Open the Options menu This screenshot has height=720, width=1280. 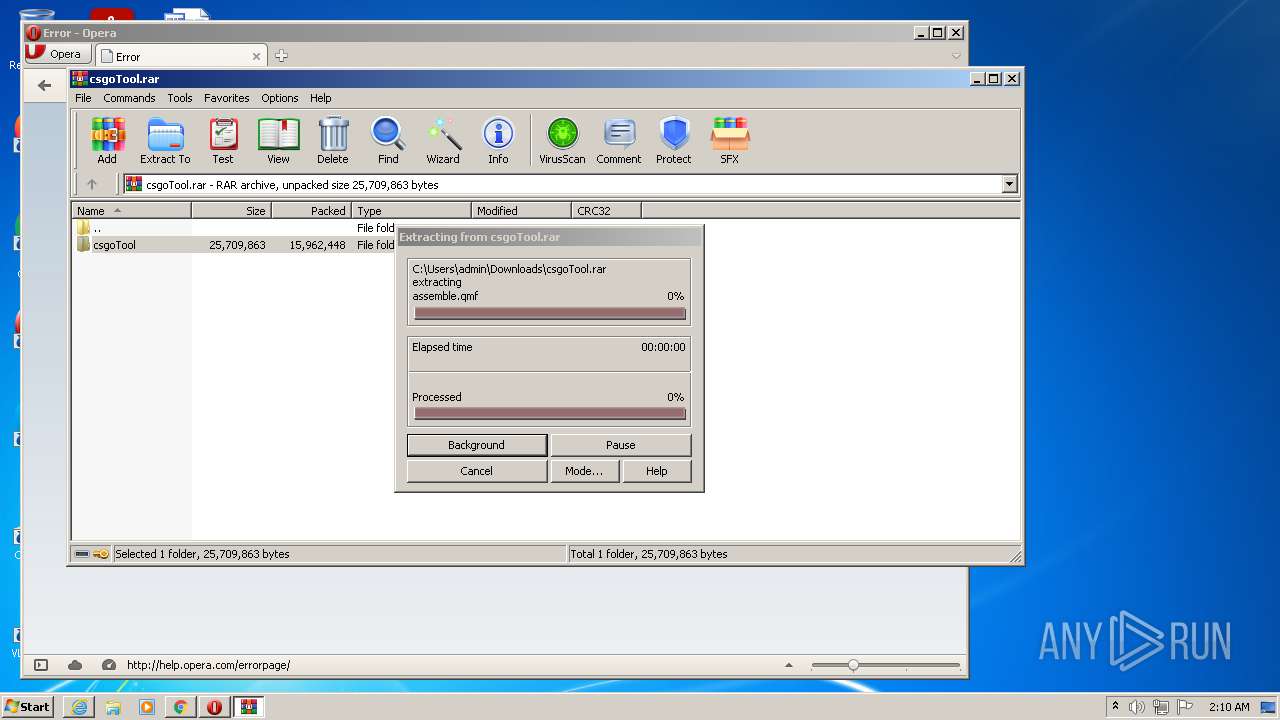(280, 98)
